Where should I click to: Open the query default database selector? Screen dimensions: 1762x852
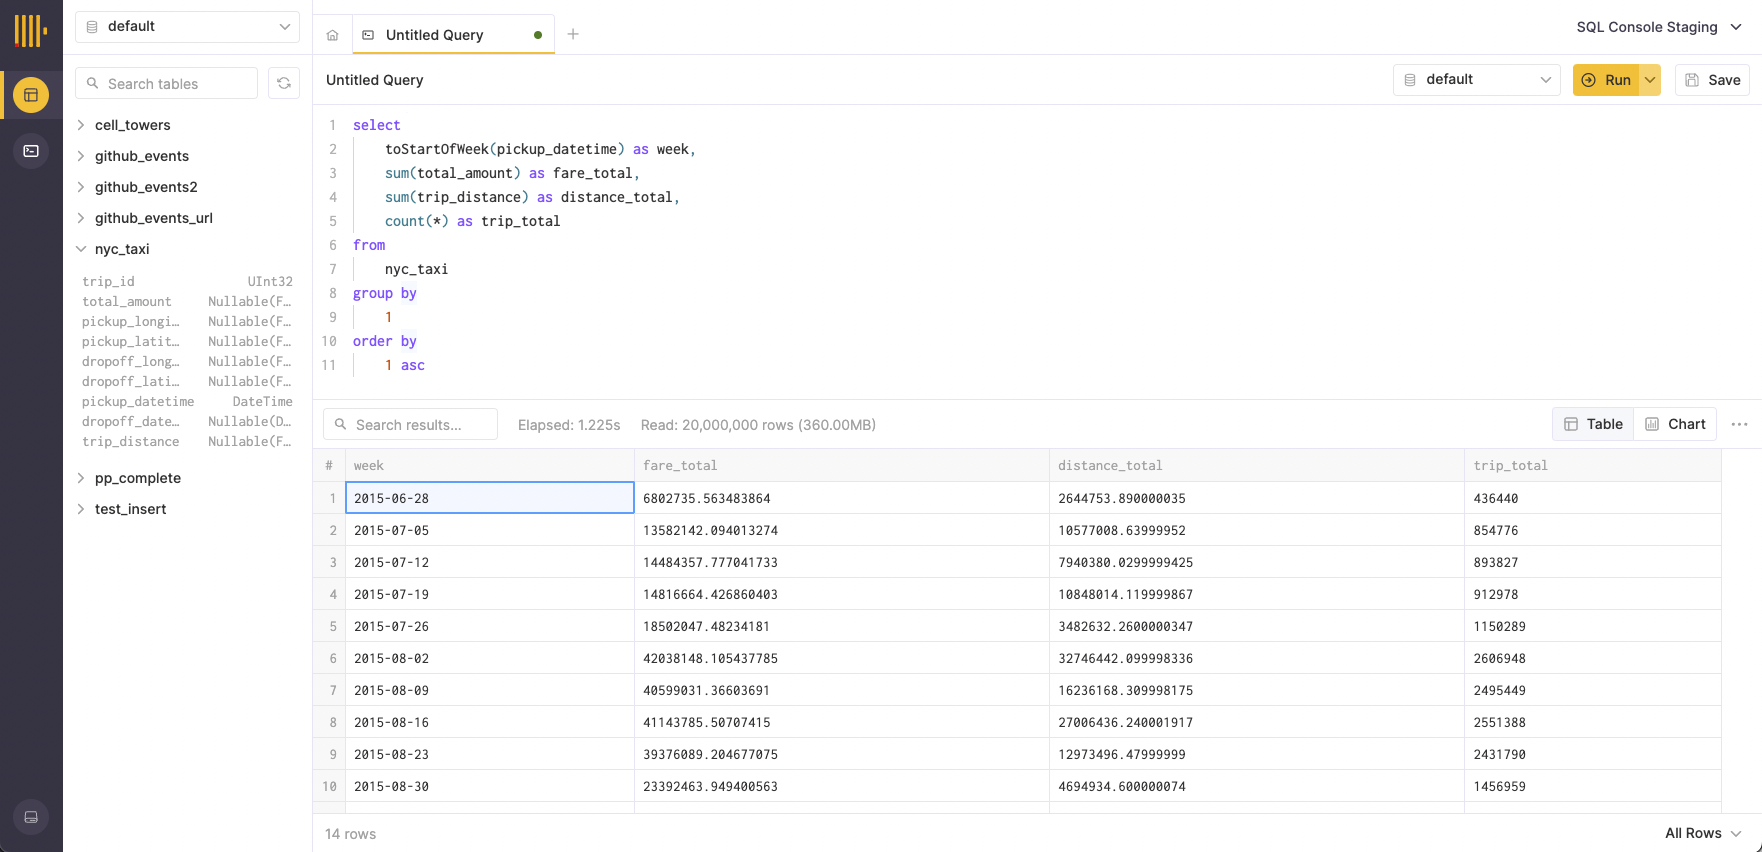click(x=1477, y=80)
